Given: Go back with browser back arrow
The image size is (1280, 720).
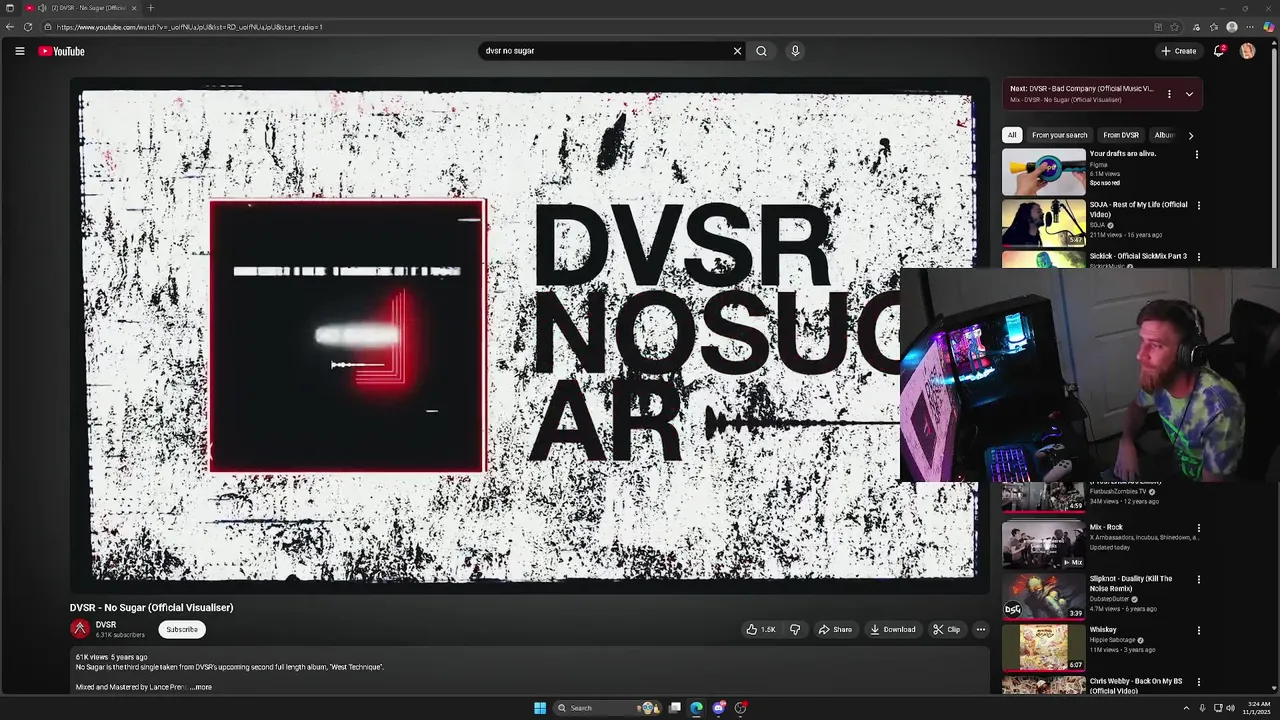Looking at the screenshot, I should pyautogui.click(x=10, y=27).
